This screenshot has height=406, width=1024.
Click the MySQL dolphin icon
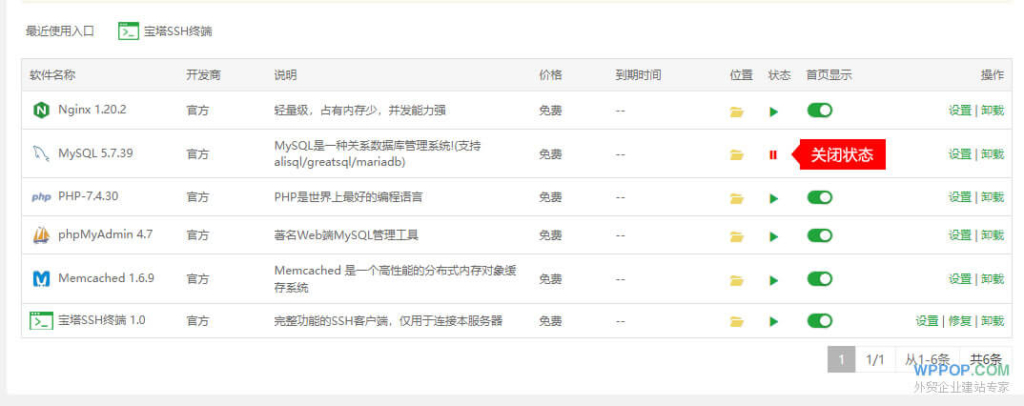point(41,154)
